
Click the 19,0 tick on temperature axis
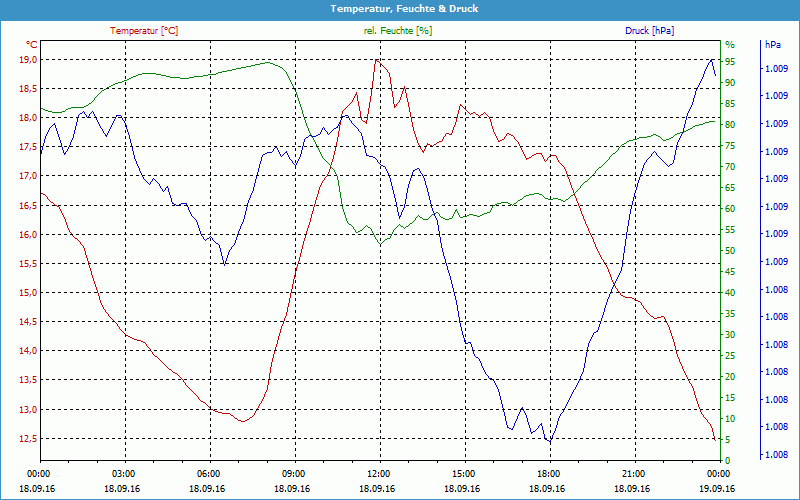(x=29, y=60)
